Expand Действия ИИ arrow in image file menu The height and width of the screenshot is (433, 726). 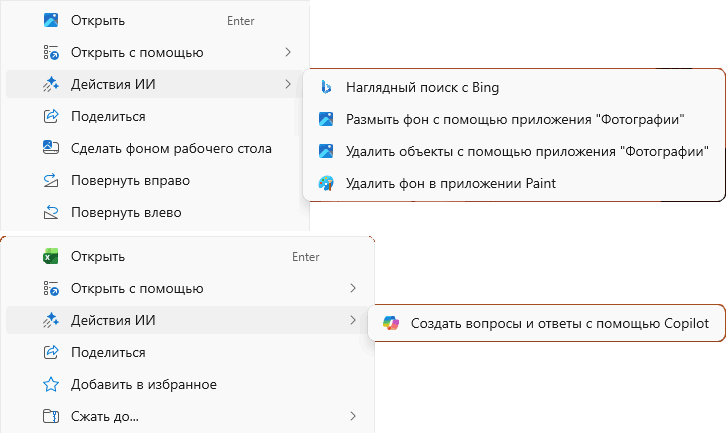[288, 84]
